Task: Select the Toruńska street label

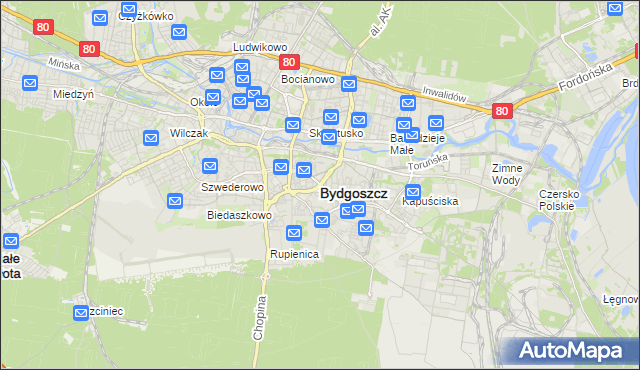Action: (x=428, y=162)
